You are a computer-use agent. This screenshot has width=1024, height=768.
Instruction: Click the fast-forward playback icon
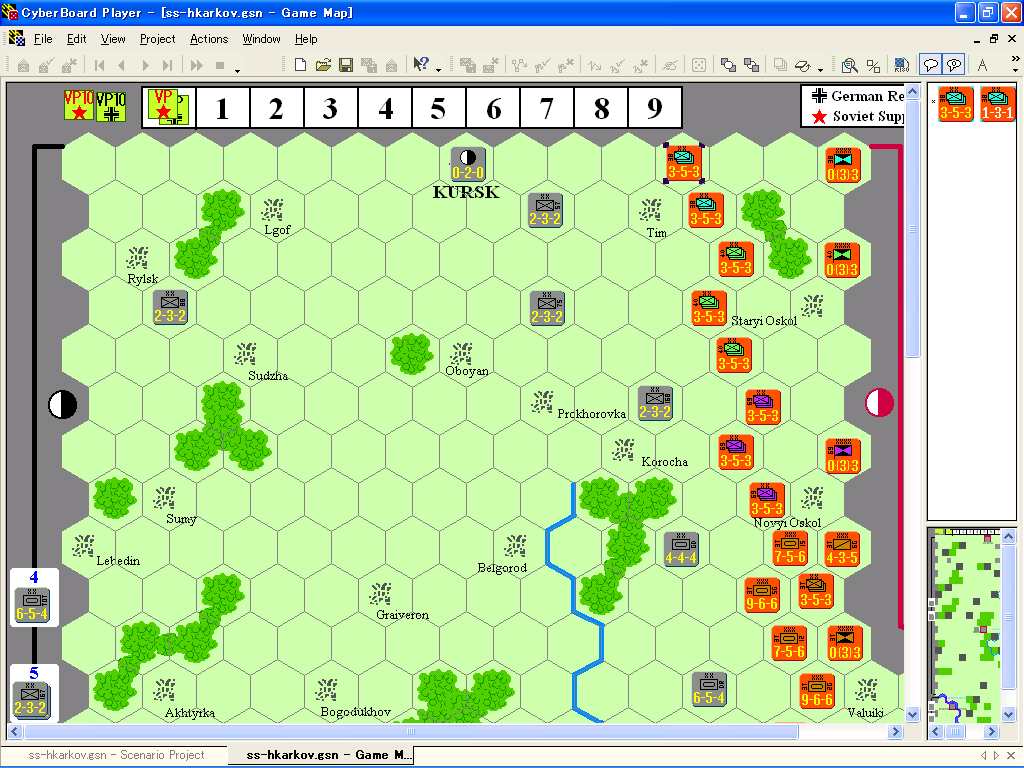(196, 65)
